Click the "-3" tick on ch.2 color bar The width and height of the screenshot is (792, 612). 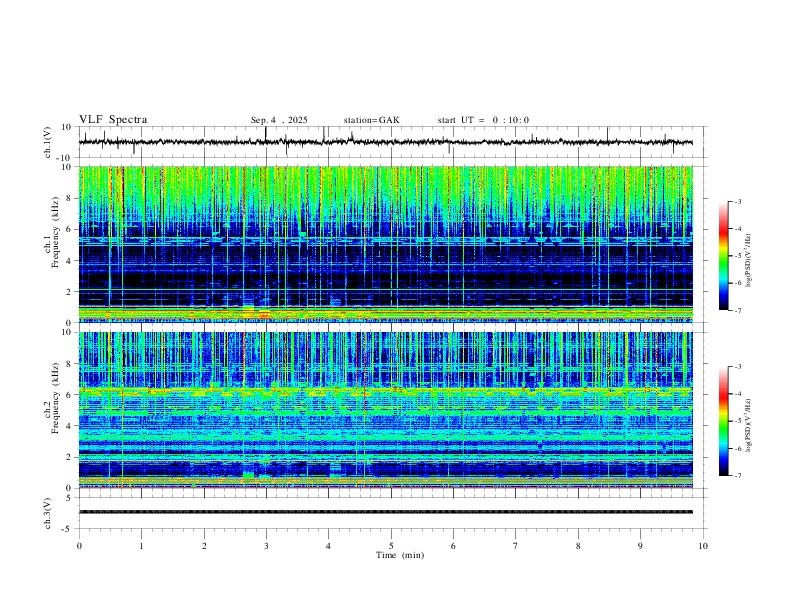coord(737,367)
